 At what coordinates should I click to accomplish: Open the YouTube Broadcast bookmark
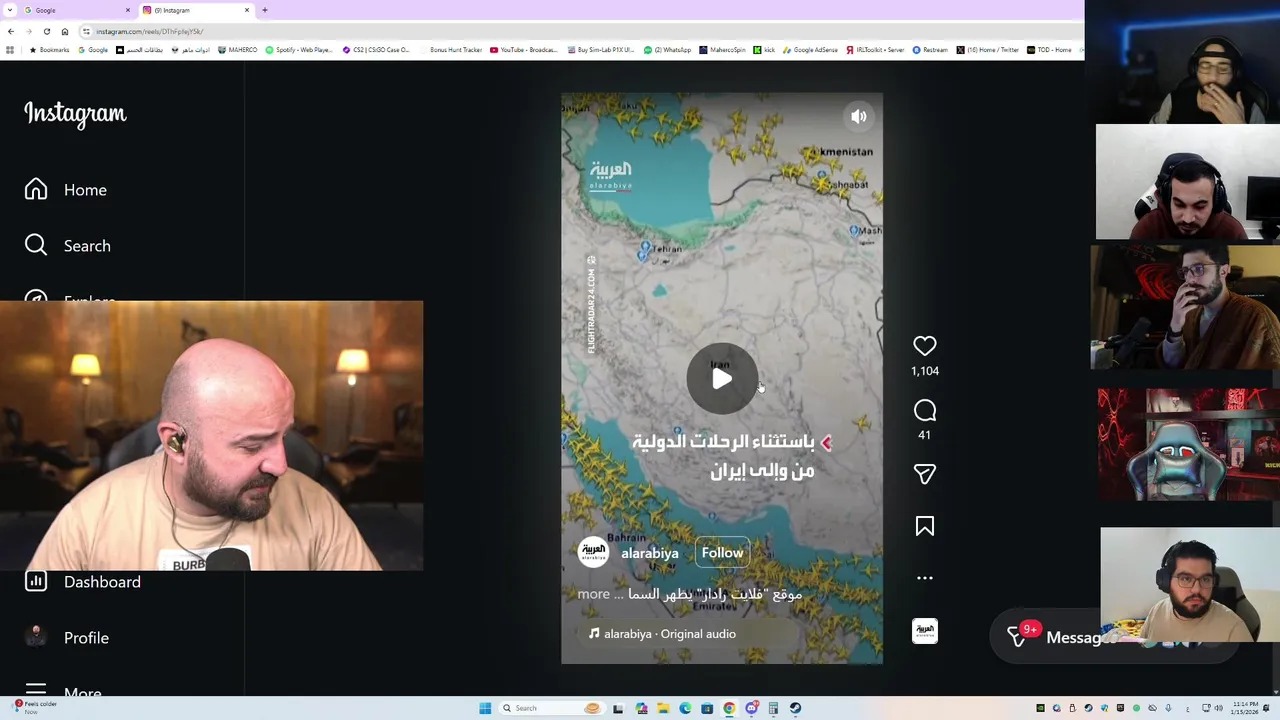pos(524,50)
